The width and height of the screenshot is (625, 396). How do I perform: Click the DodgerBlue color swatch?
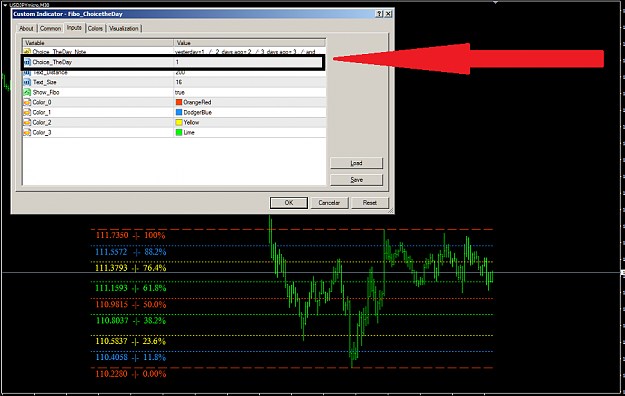179,112
